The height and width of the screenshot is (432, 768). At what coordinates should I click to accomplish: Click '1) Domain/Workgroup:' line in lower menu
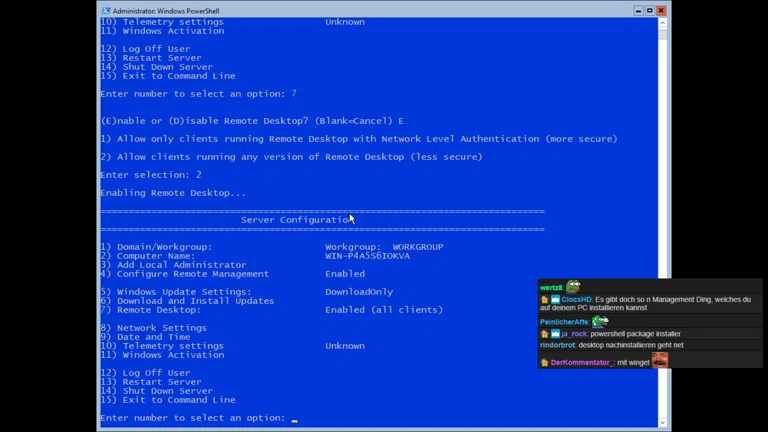pyautogui.click(x=156, y=247)
